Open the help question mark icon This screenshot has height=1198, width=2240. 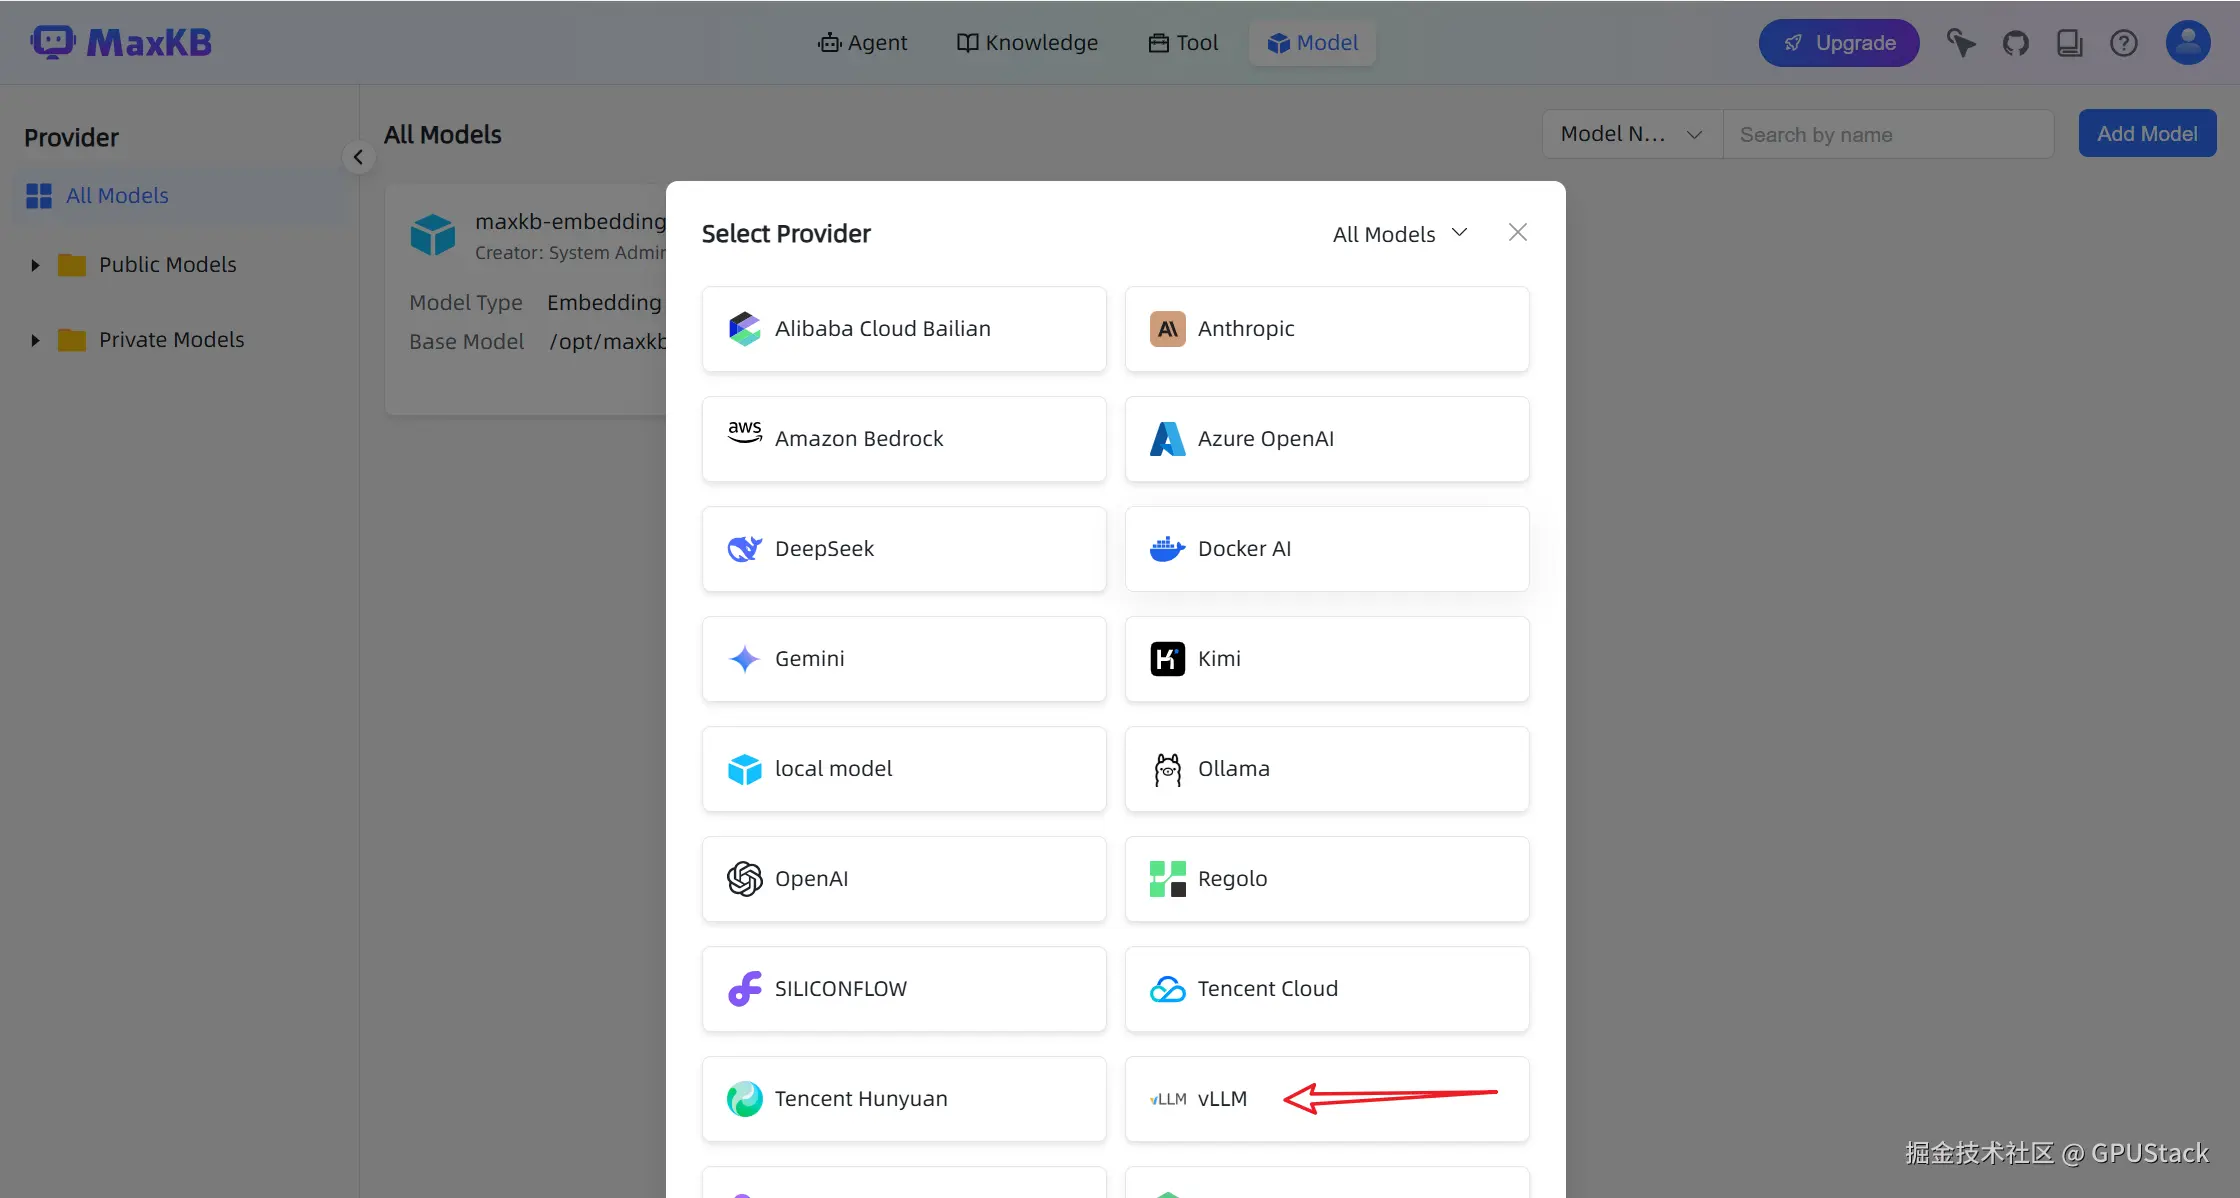2123,43
